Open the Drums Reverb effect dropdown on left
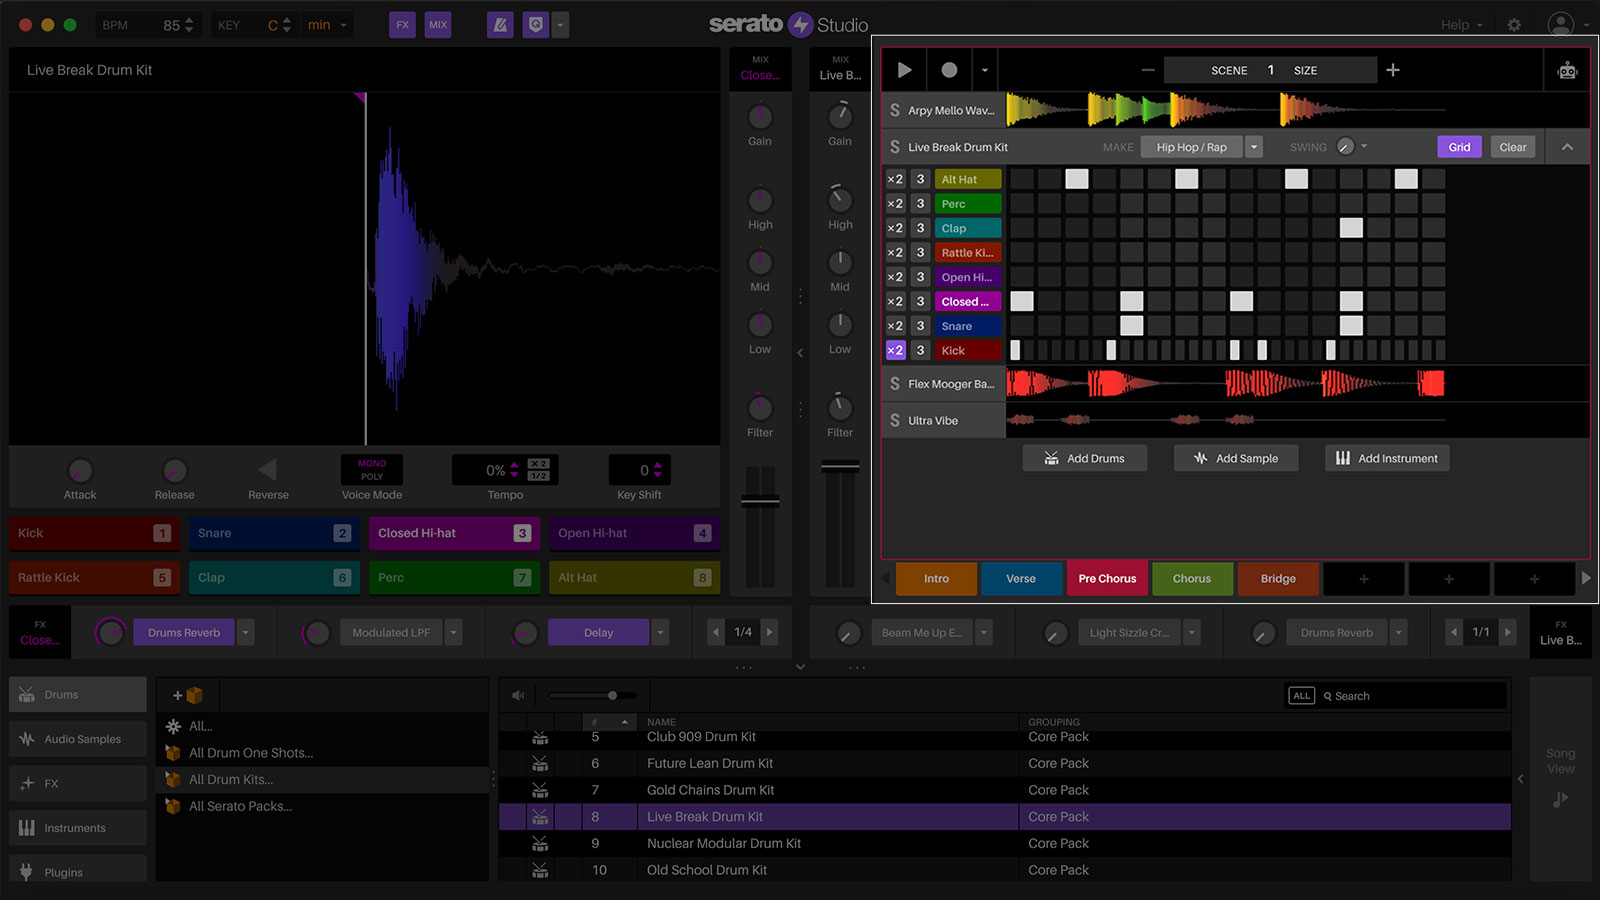This screenshot has width=1600, height=900. [246, 632]
